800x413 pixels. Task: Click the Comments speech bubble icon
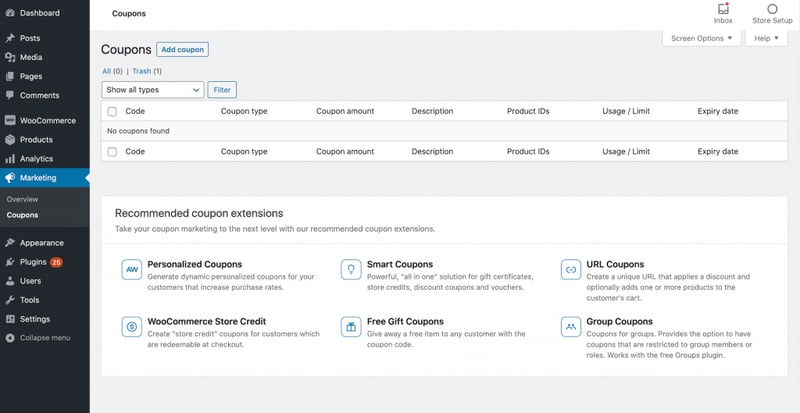10,95
